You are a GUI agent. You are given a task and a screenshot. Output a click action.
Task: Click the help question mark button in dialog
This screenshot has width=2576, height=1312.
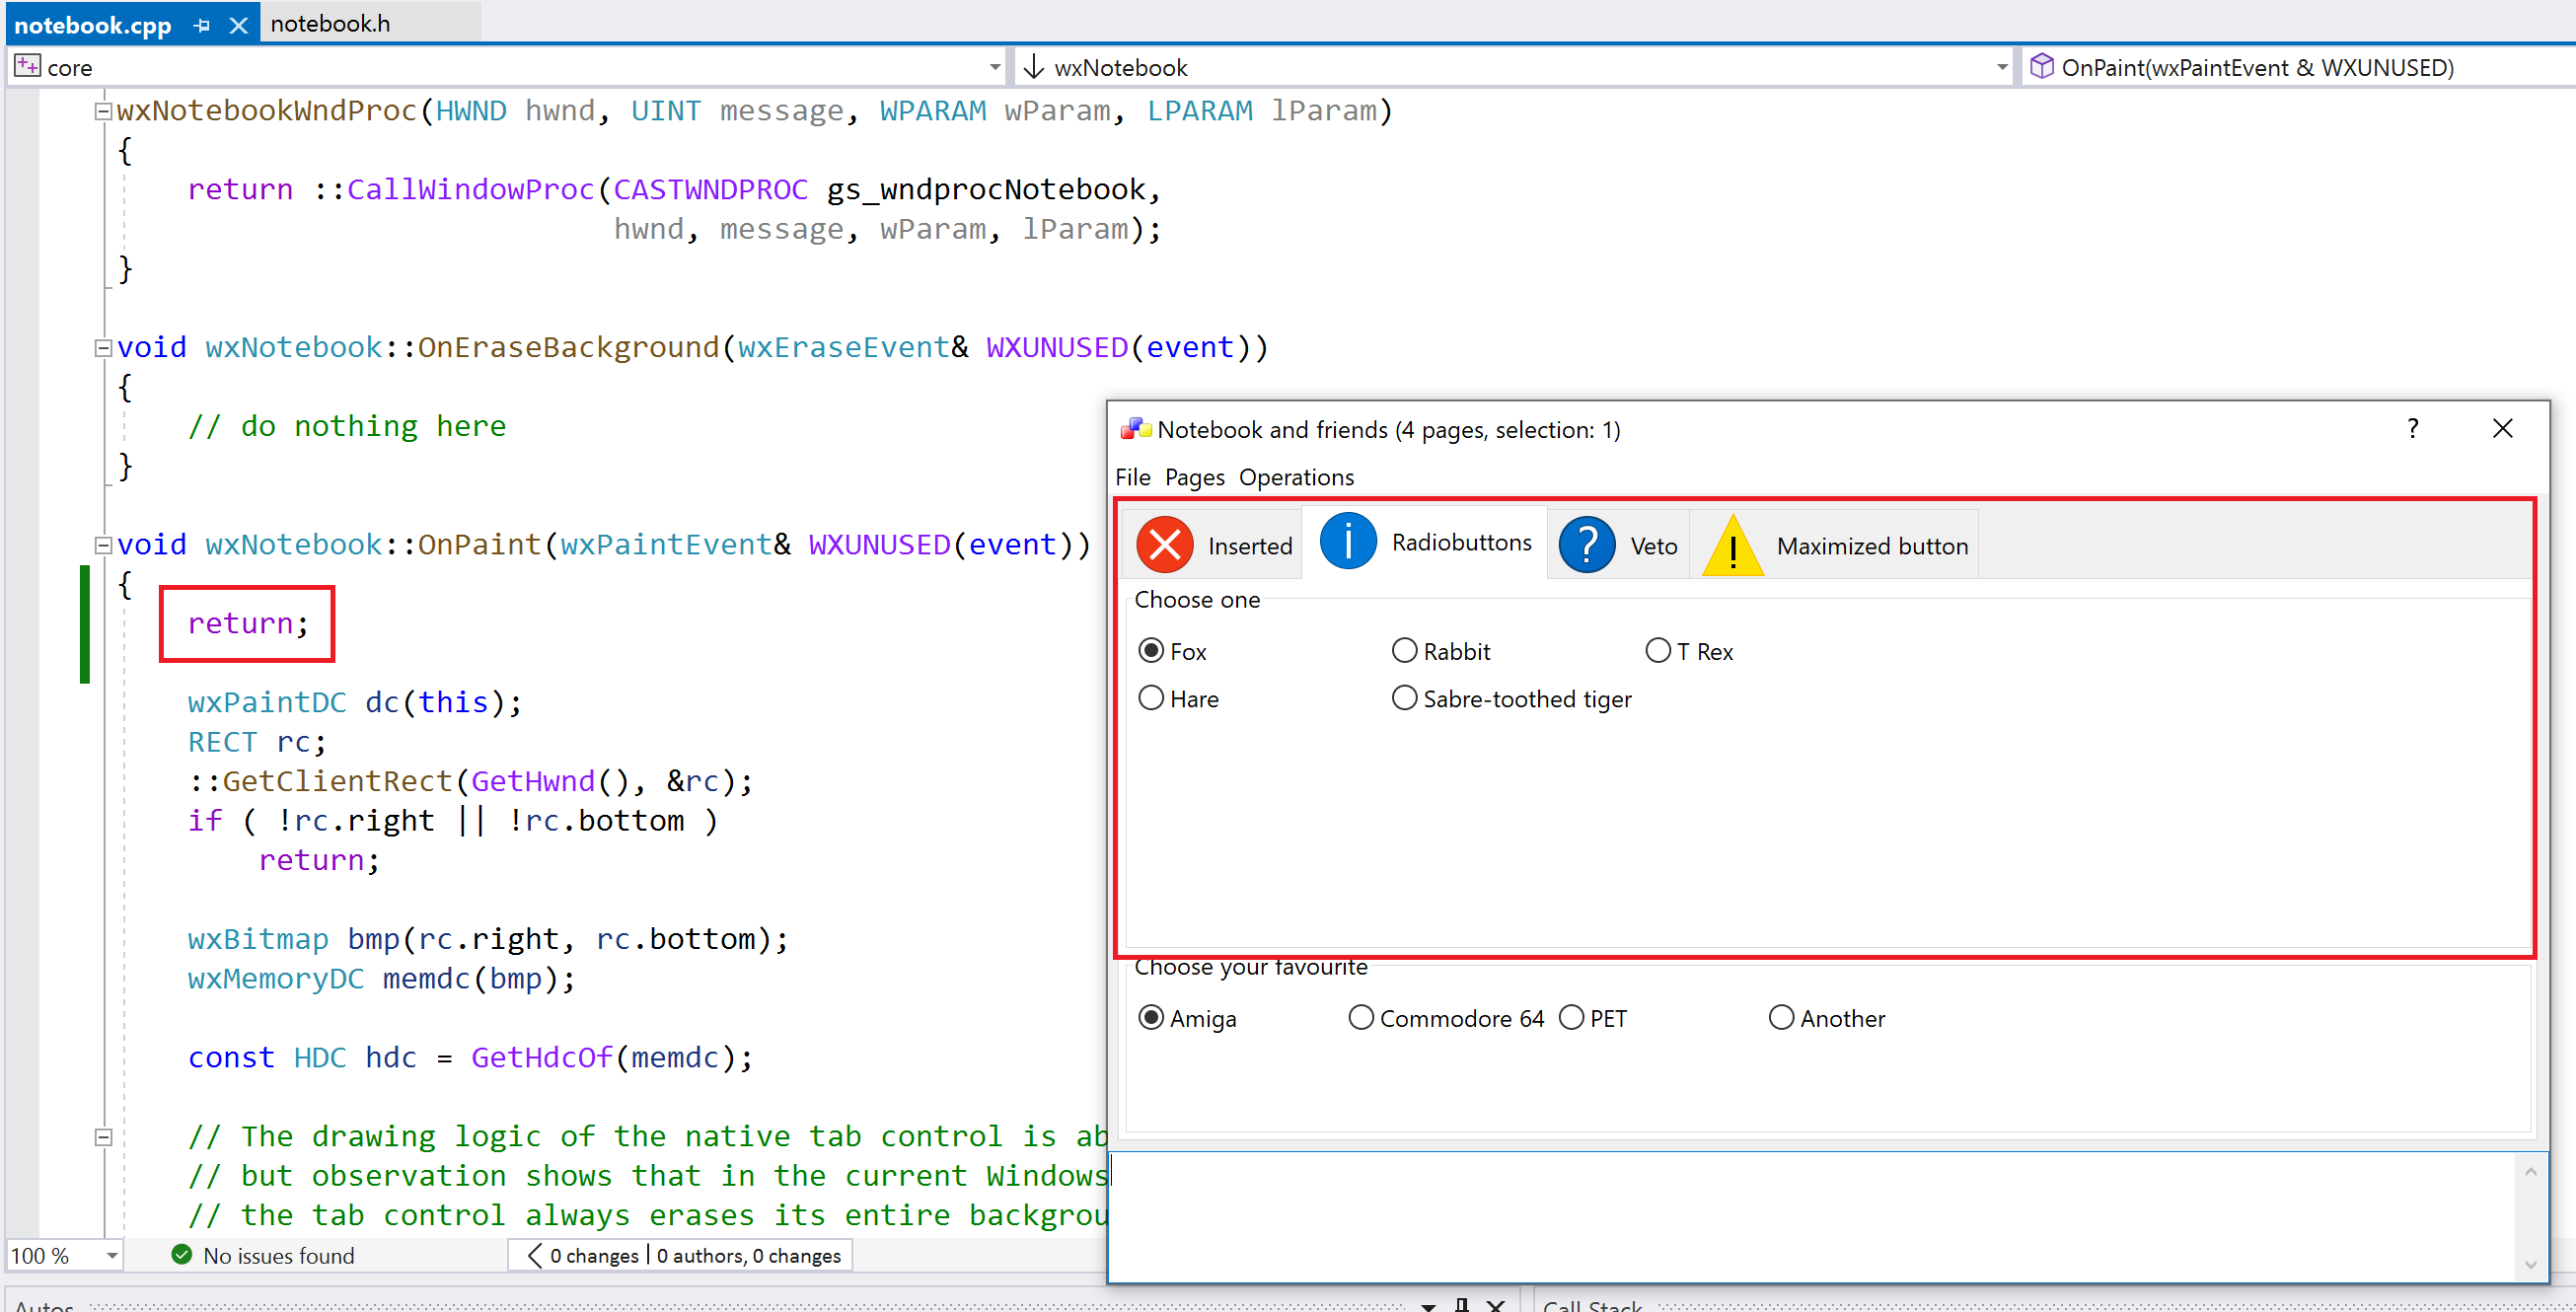tap(2413, 428)
